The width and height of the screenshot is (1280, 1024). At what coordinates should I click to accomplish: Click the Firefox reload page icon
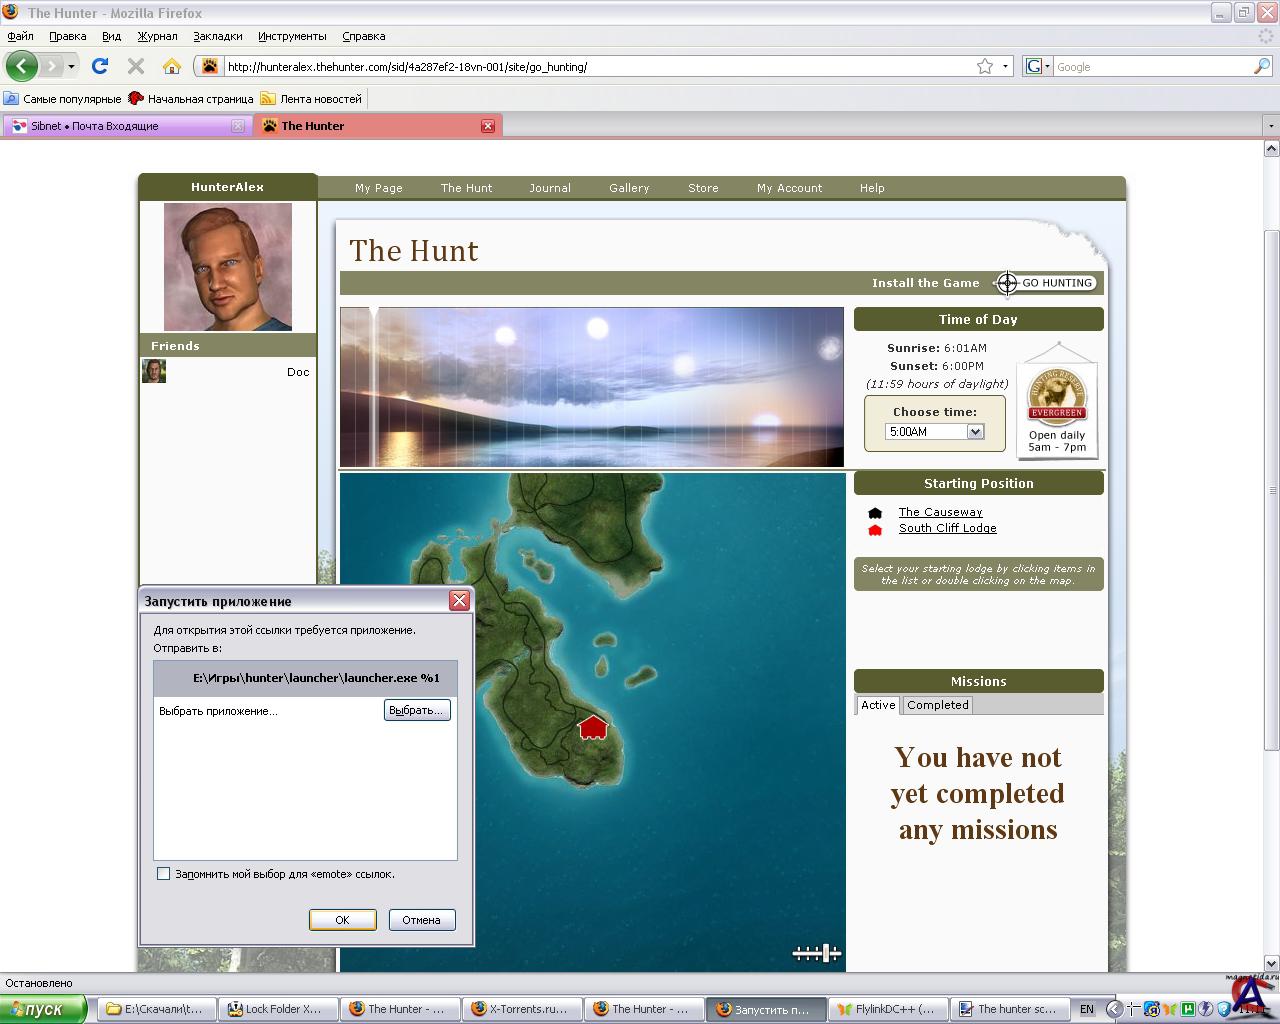point(100,66)
